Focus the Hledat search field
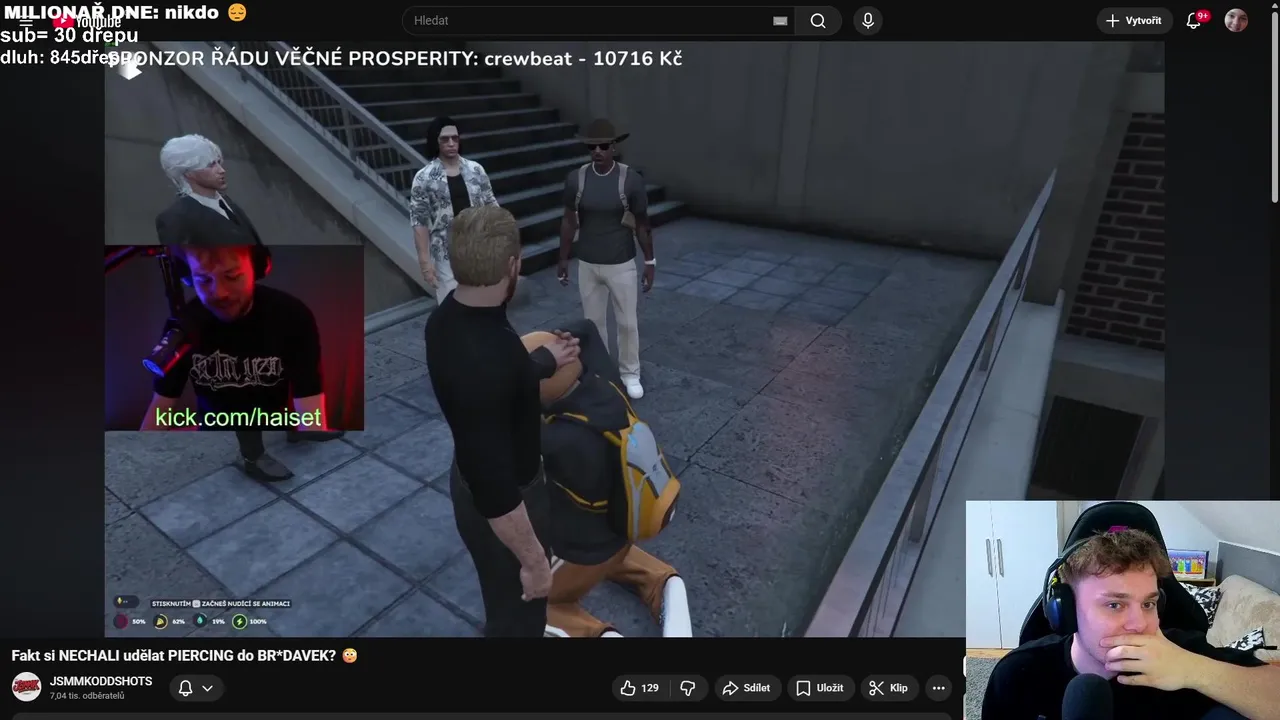1280x720 pixels. [x=600, y=21]
